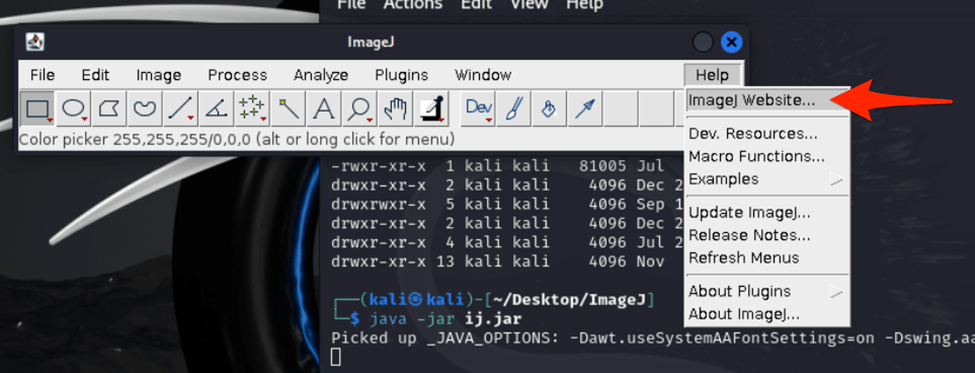Open the Plugins menu

pos(401,75)
